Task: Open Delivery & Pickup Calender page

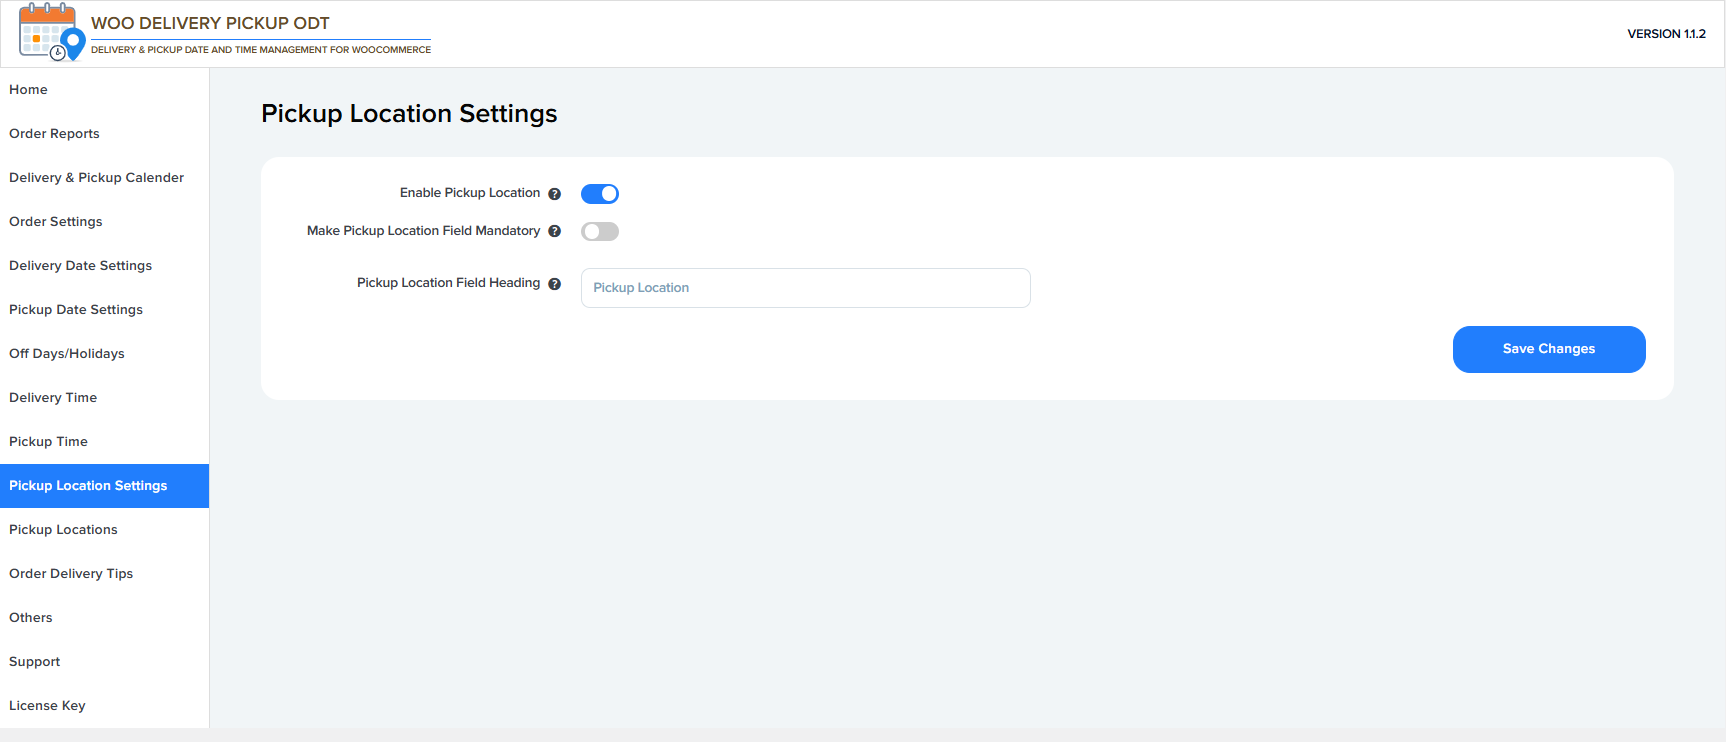Action: click(x=97, y=178)
